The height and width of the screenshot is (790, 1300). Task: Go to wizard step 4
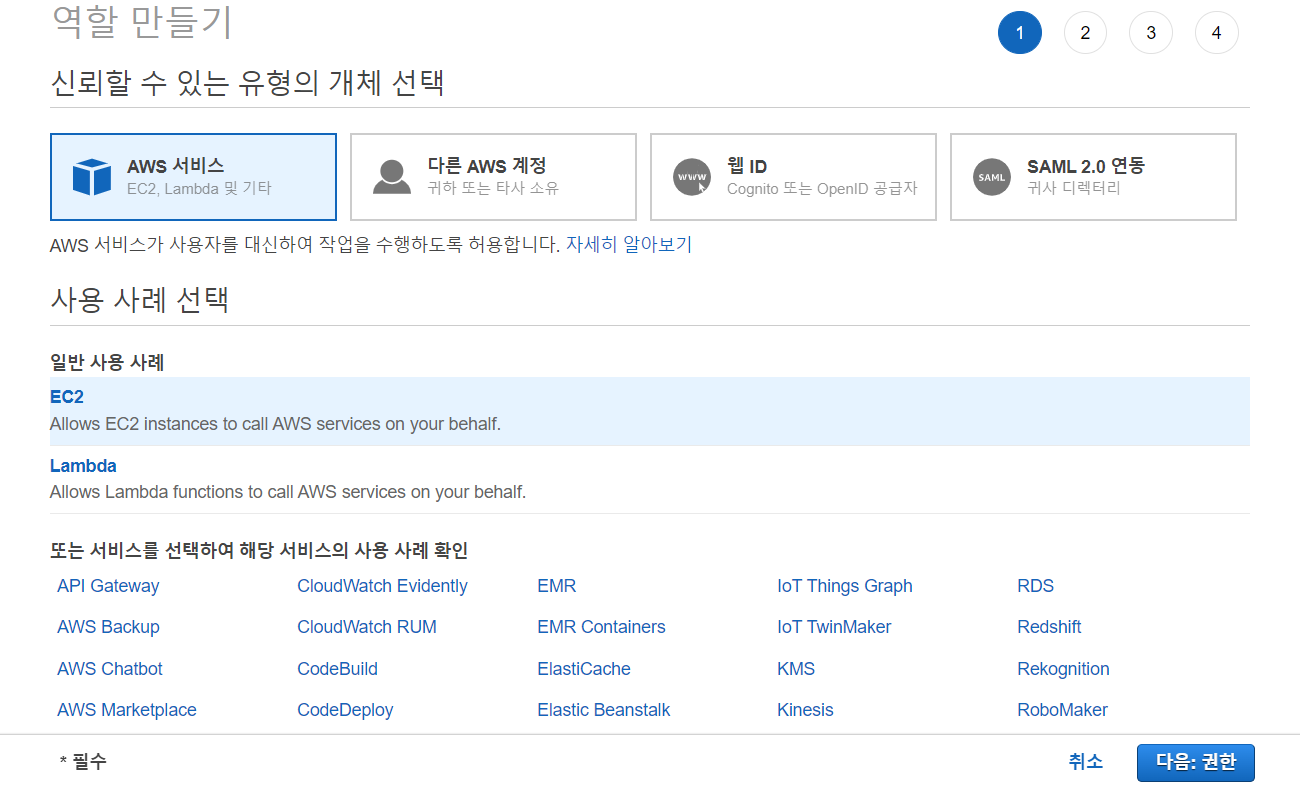coord(1216,33)
